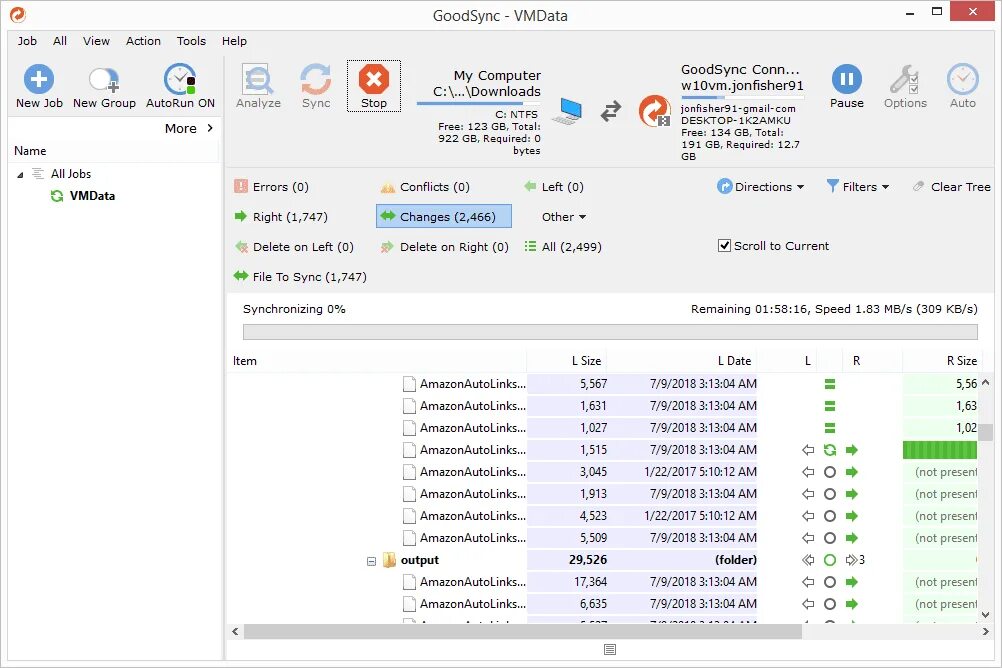The image size is (1002, 668).
Task: Click the GoodSync logo in title bar
Action: (x=17, y=14)
